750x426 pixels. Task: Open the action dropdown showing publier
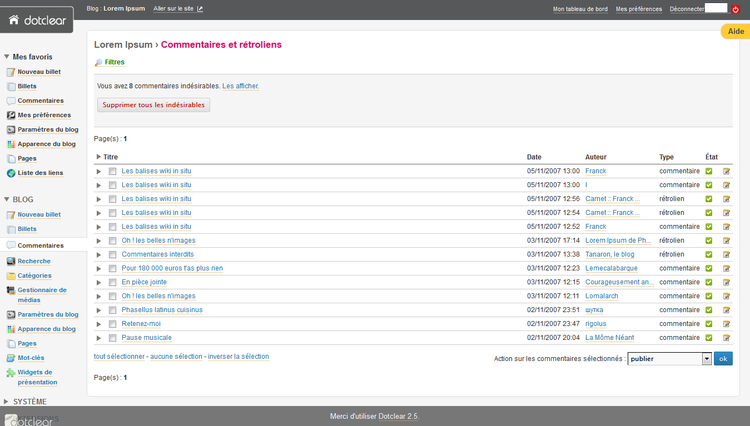click(x=668, y=358)
